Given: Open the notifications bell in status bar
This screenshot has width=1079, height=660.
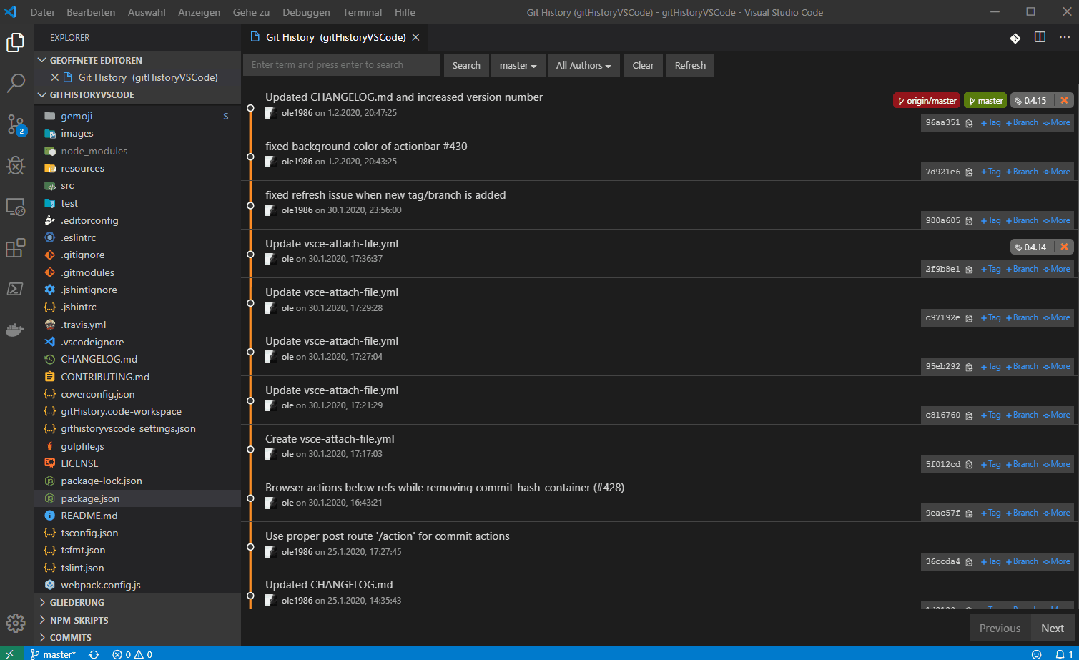Looking at the screenshot, I should pyautogui.click(x=1064, y=654).
